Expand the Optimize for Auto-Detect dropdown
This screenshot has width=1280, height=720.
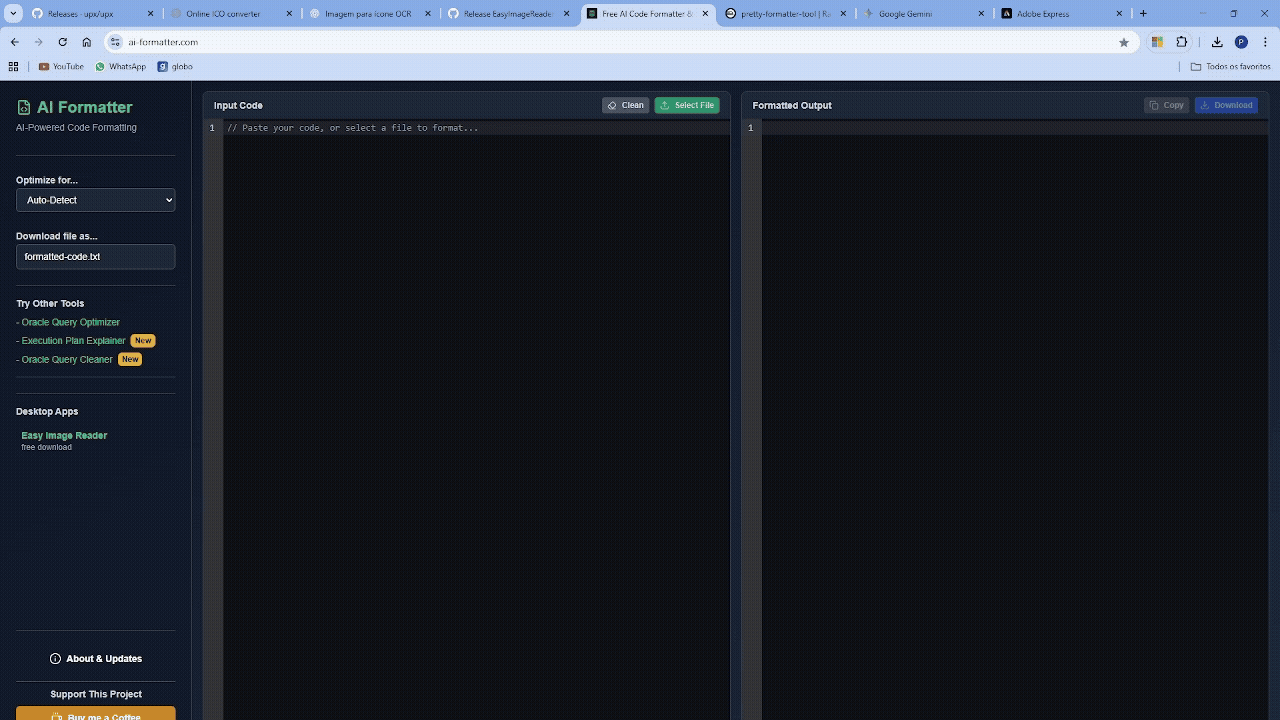96,200
